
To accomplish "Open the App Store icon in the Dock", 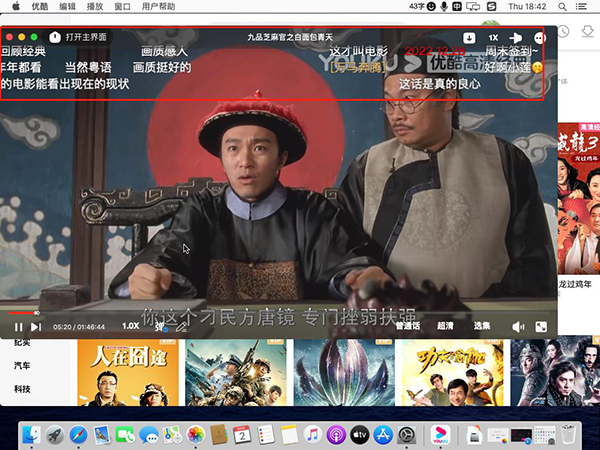I will click(x=383, y=434).
